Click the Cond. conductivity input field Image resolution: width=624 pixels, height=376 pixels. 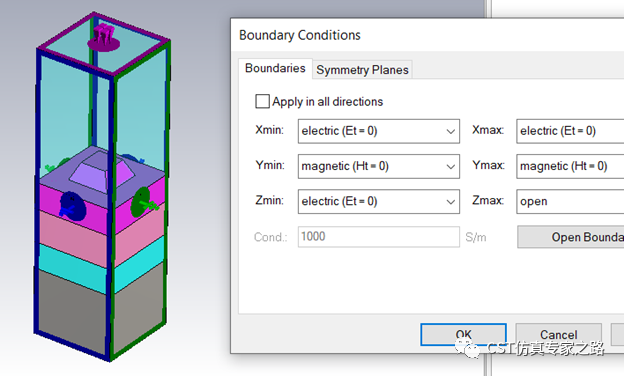click(x=378, y=237)
